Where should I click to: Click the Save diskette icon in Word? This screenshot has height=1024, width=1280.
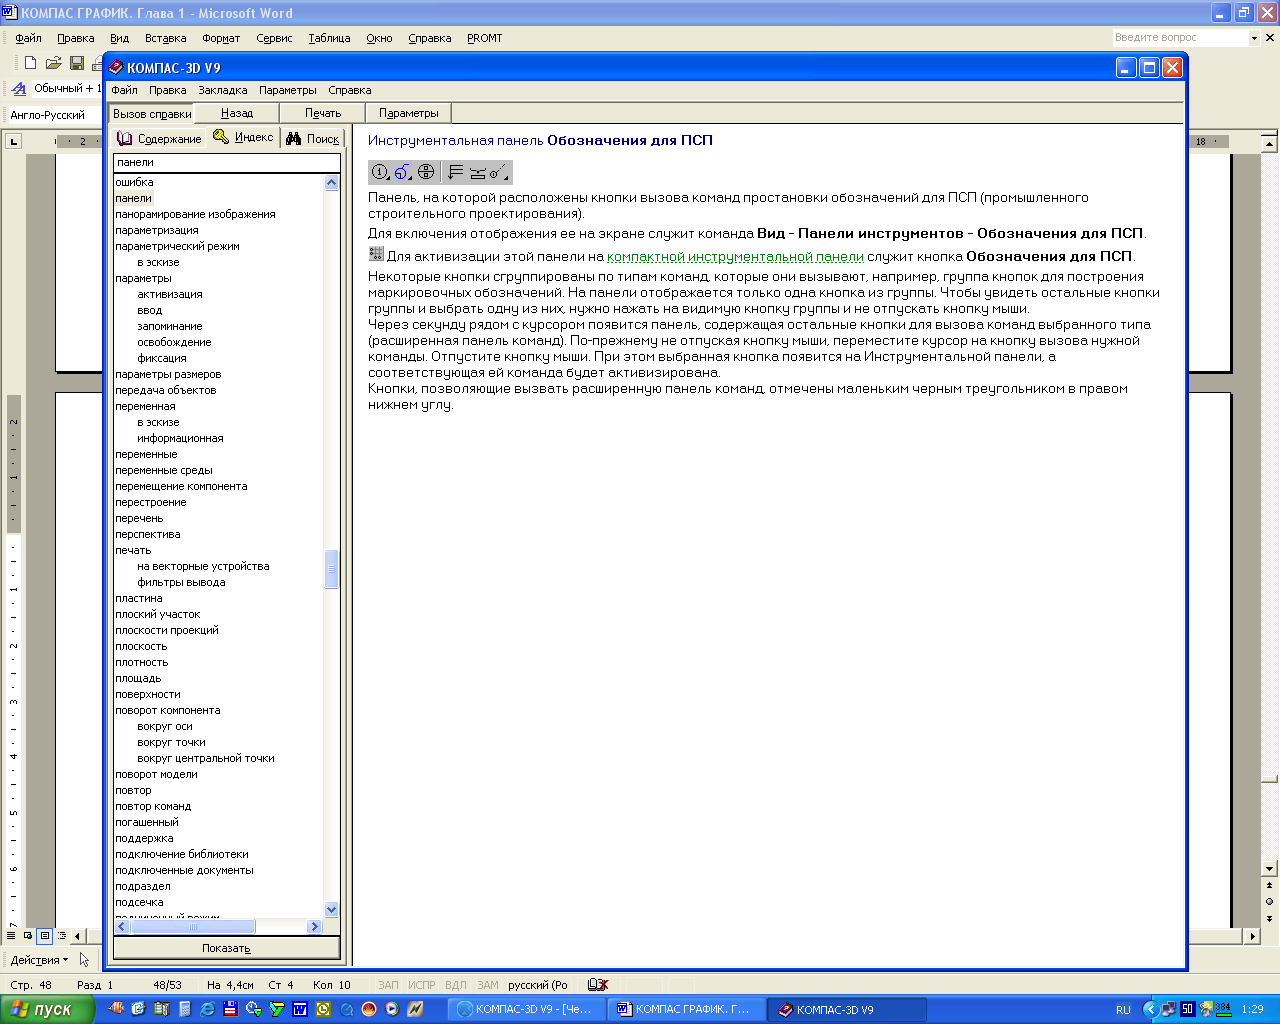pyautogui.click(x=77, y=63)
